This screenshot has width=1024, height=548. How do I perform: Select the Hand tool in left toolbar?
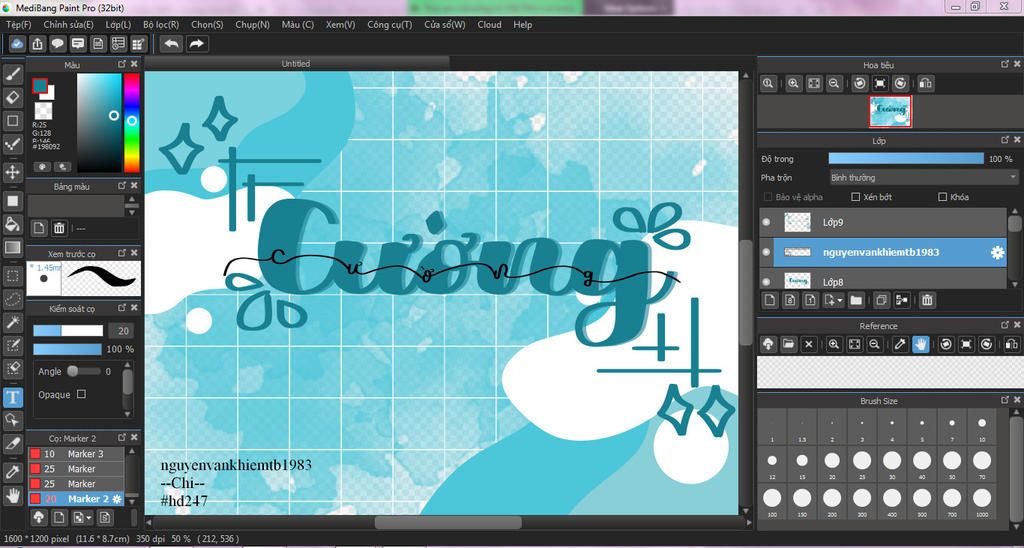click(x=13, y=495)
